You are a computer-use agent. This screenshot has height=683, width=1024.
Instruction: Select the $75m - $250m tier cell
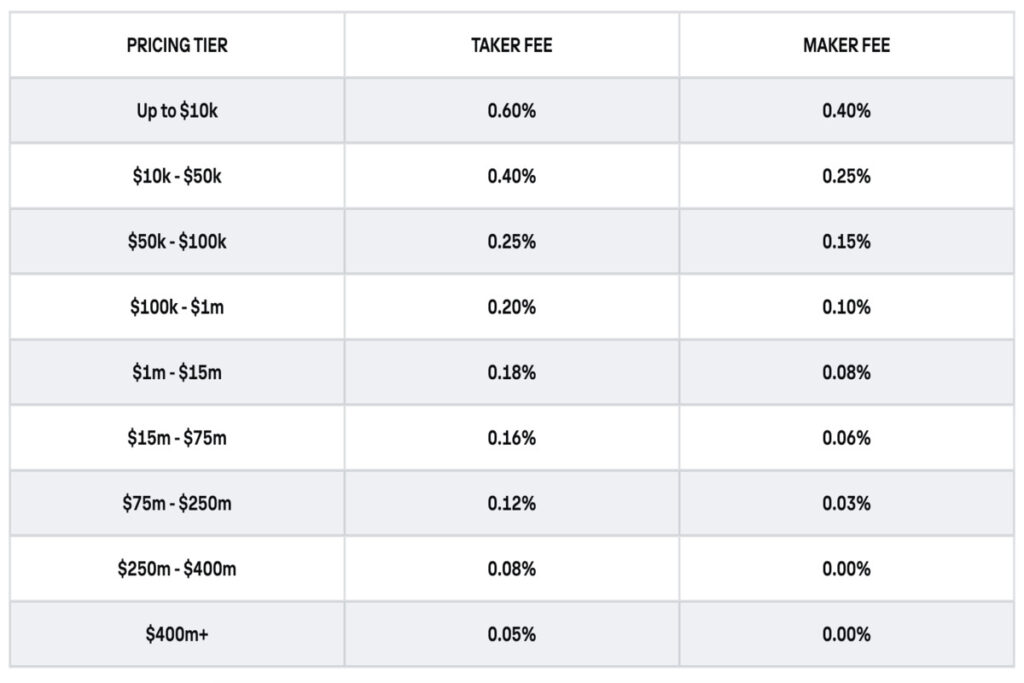click(x=177, y=503)
